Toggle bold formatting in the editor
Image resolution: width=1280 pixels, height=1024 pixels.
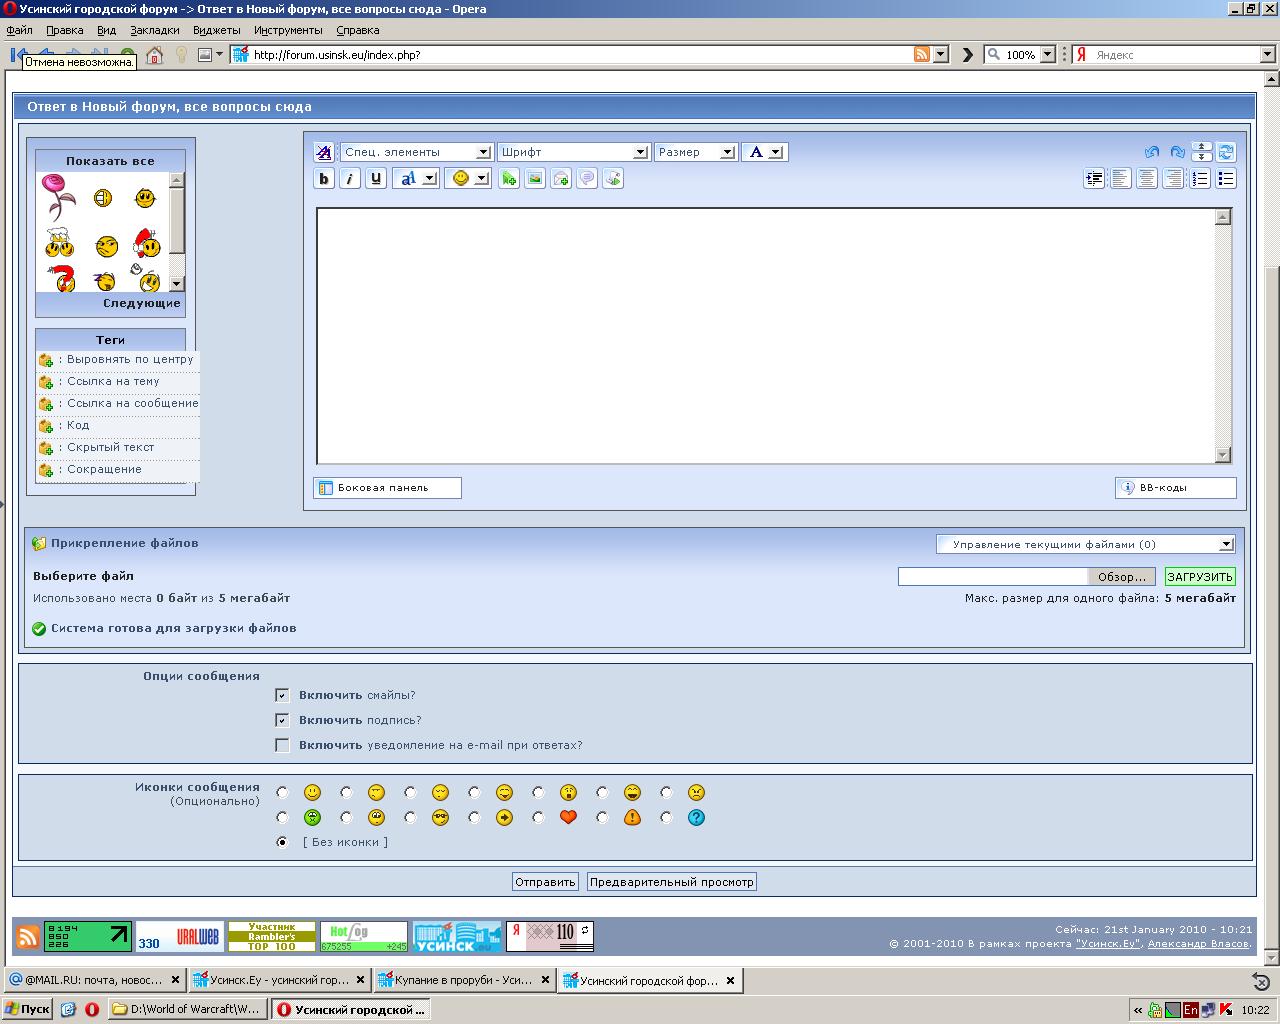pos(324,179)
